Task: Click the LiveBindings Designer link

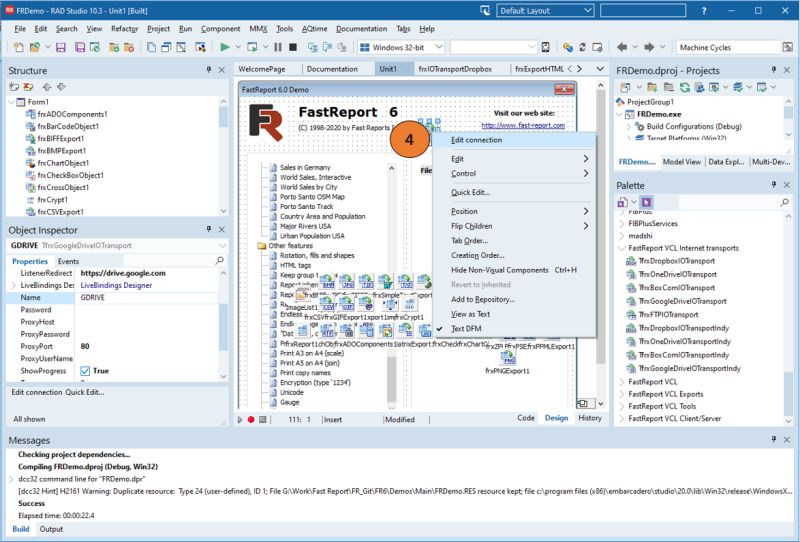Action: point(116,285)
